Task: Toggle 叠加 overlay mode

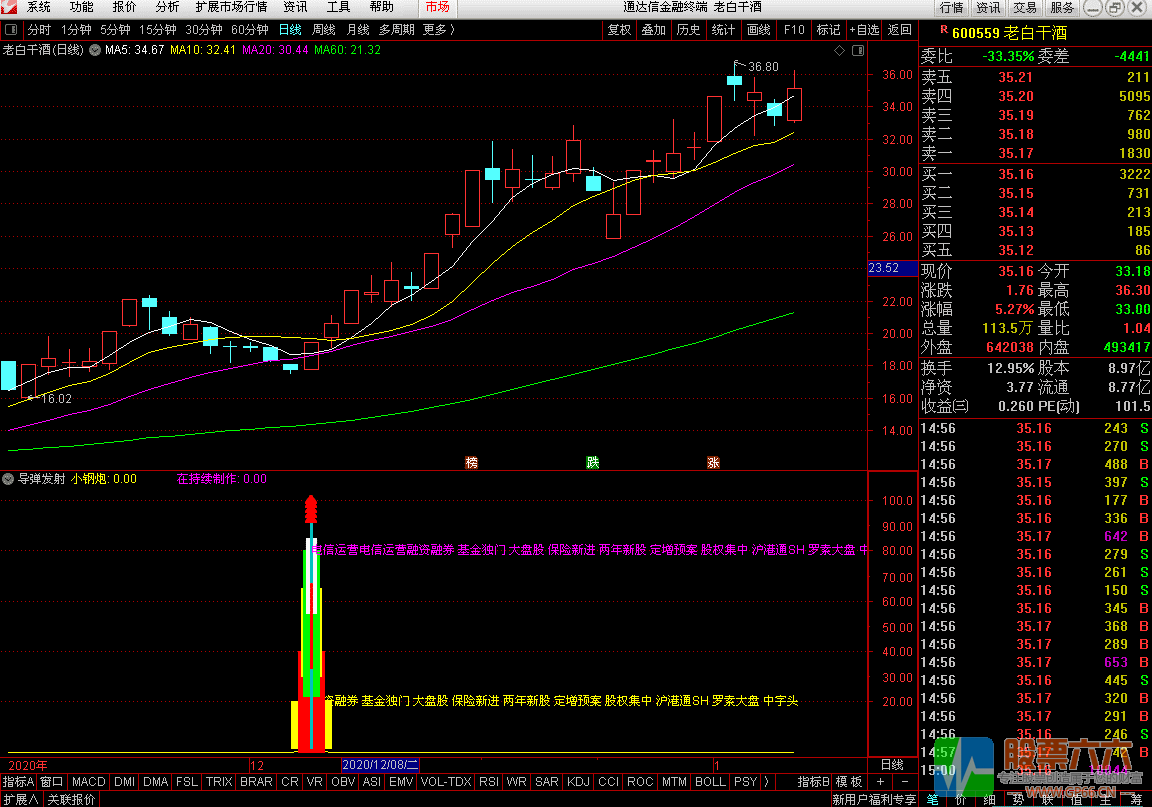Action: point(654,30)
